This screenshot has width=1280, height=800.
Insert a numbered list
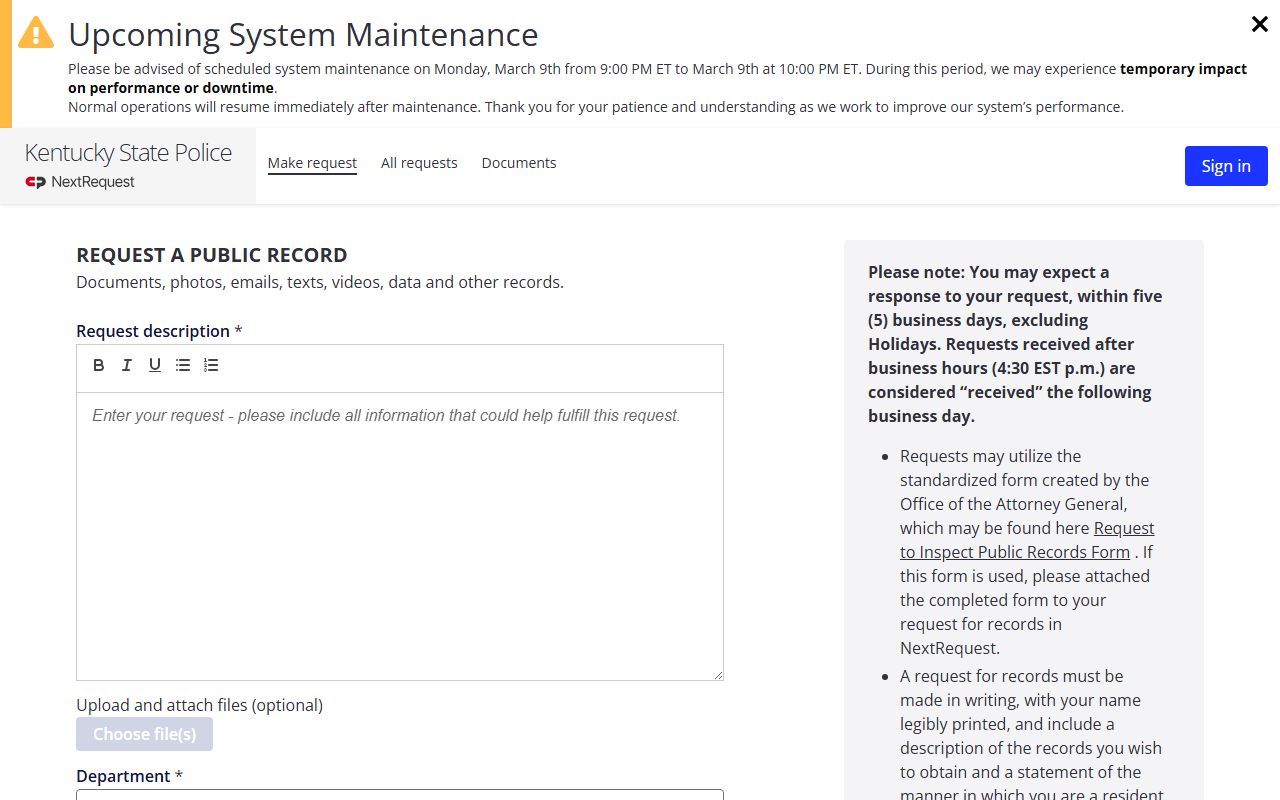[211, 365]
